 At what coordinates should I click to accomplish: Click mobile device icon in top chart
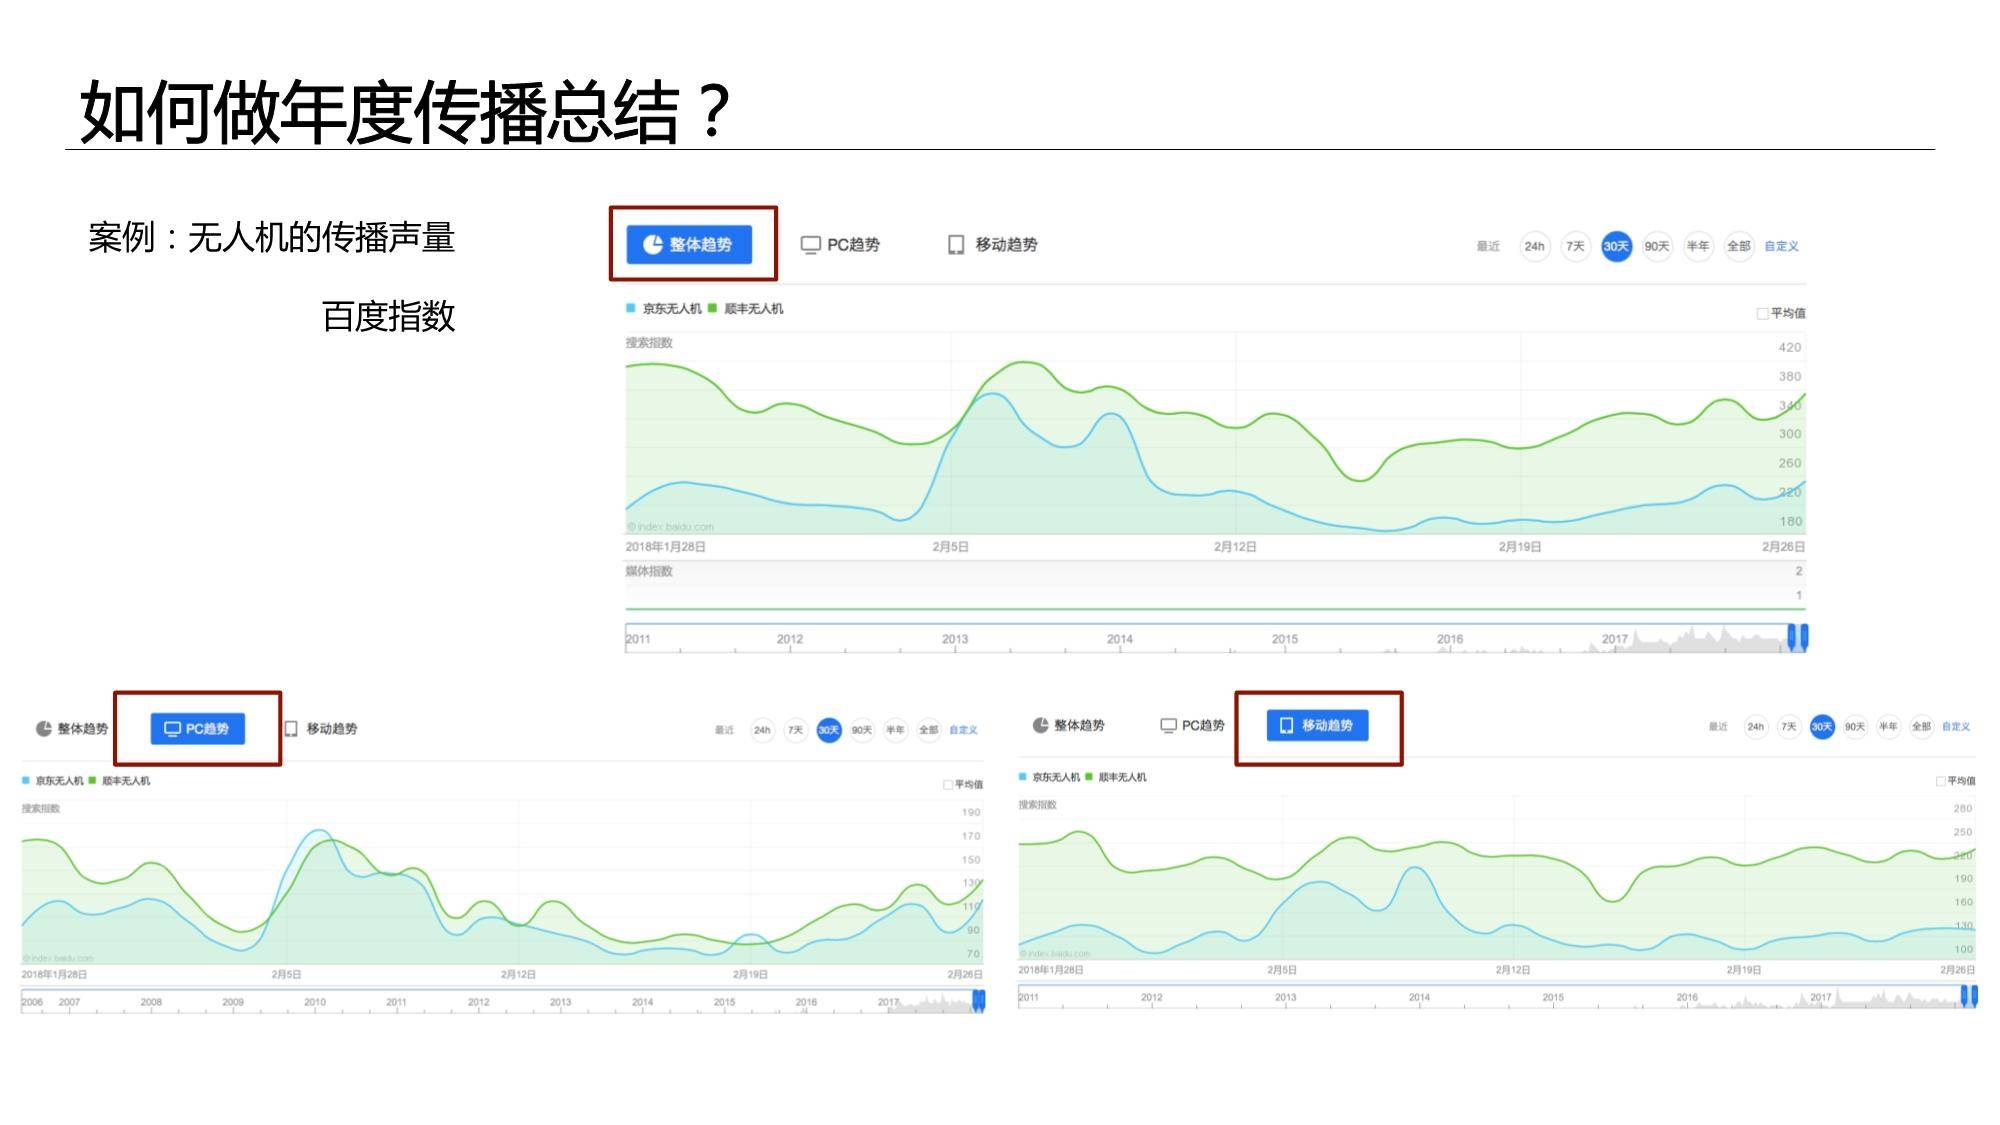956,245
